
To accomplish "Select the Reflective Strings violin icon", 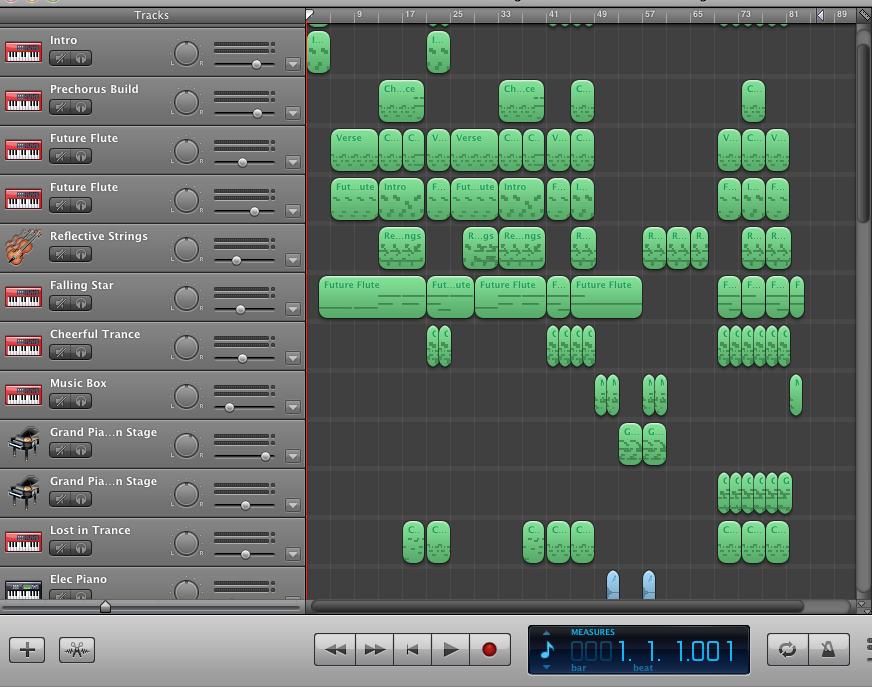I will tap(23, 247).
